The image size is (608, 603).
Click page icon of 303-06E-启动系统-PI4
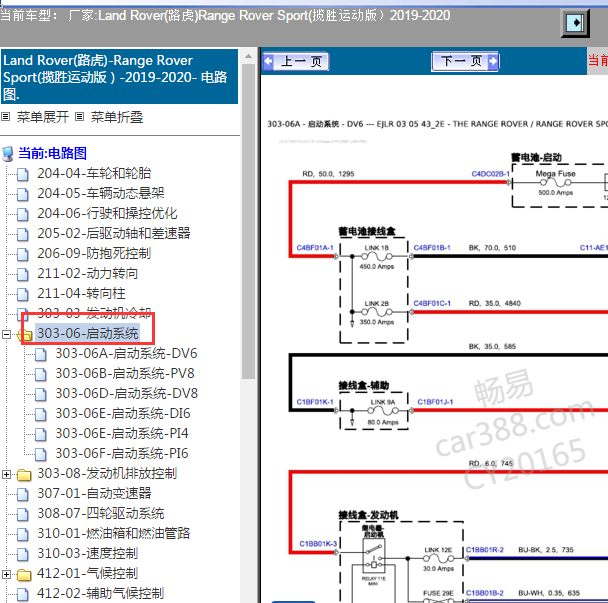(40, 434)
